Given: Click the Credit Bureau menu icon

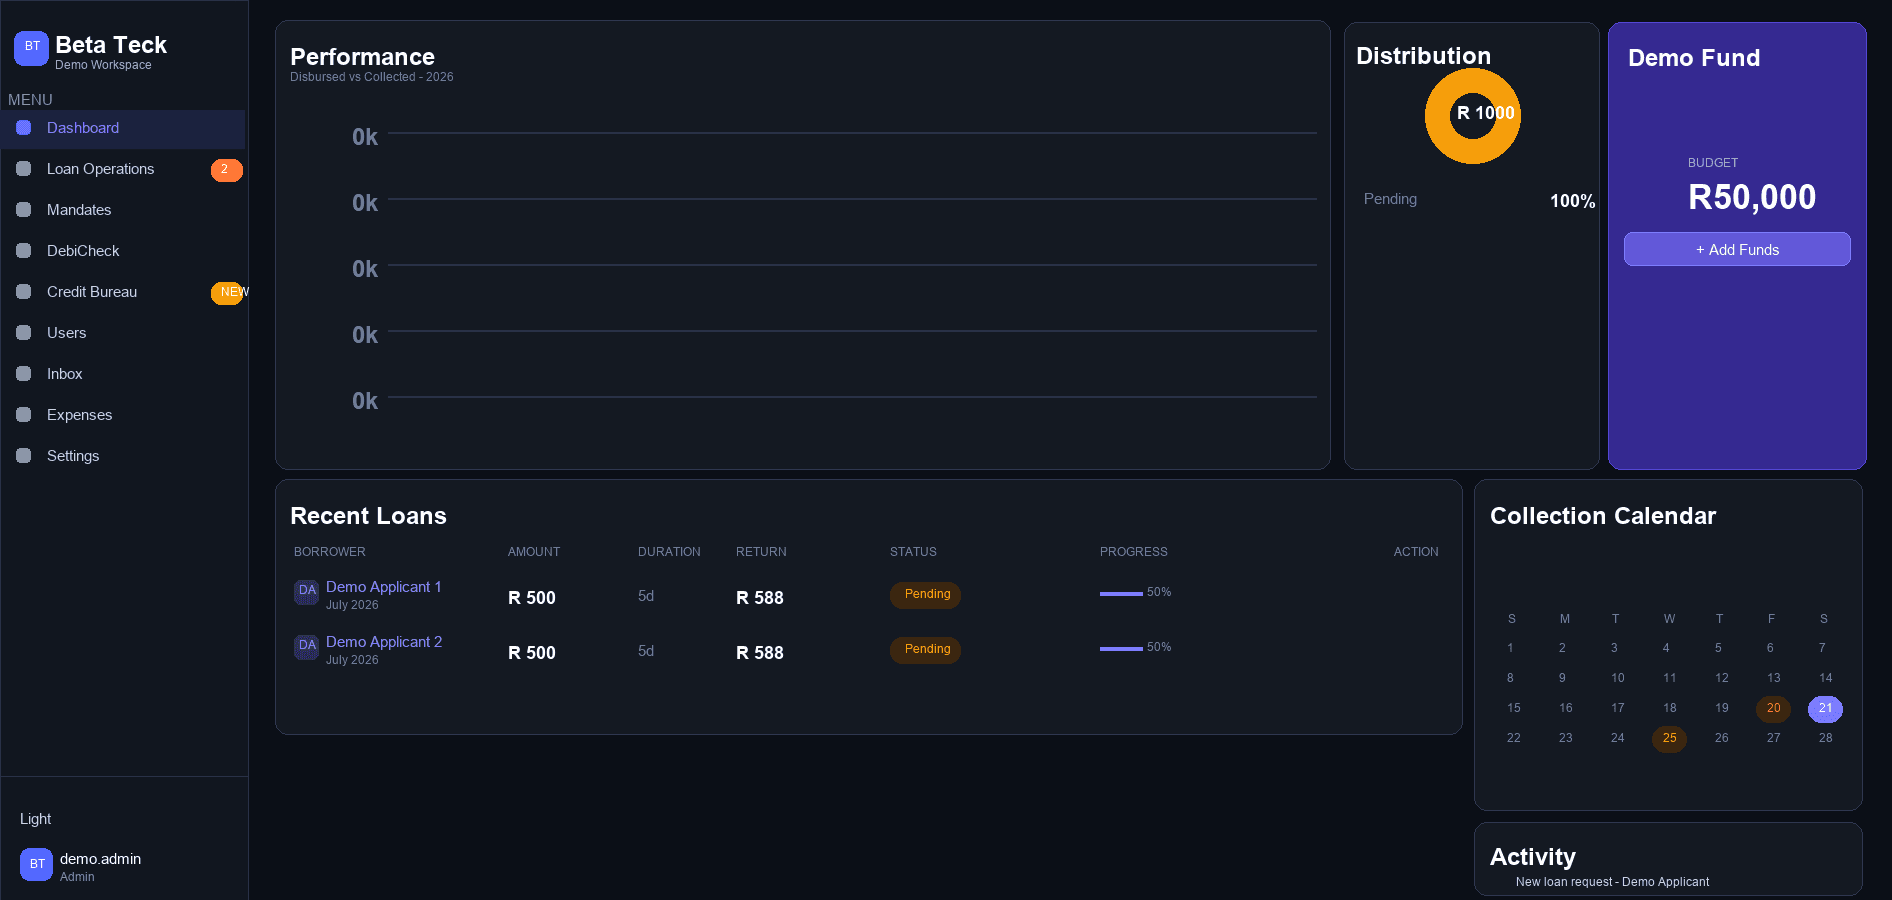Looking at the screenshot, I should click(x=24, y=292).
